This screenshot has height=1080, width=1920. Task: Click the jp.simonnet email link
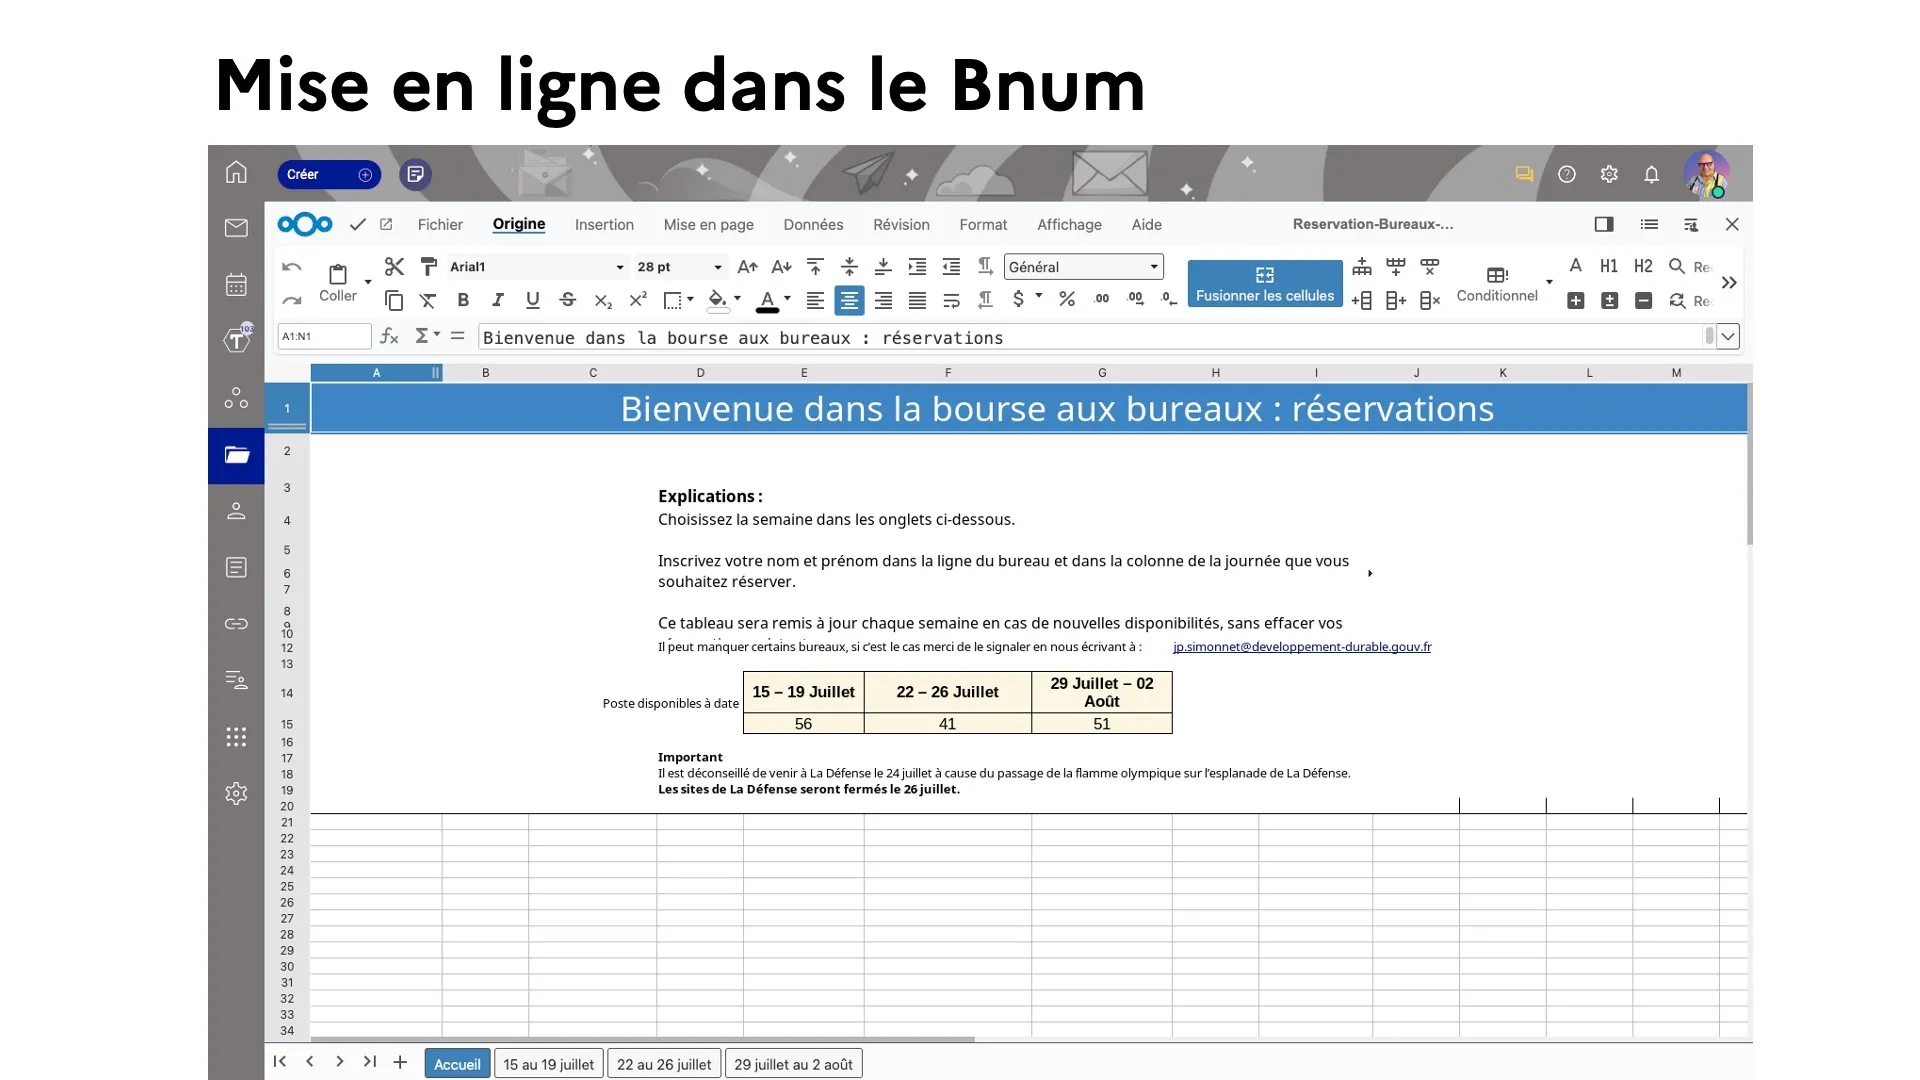(1301, 647)
